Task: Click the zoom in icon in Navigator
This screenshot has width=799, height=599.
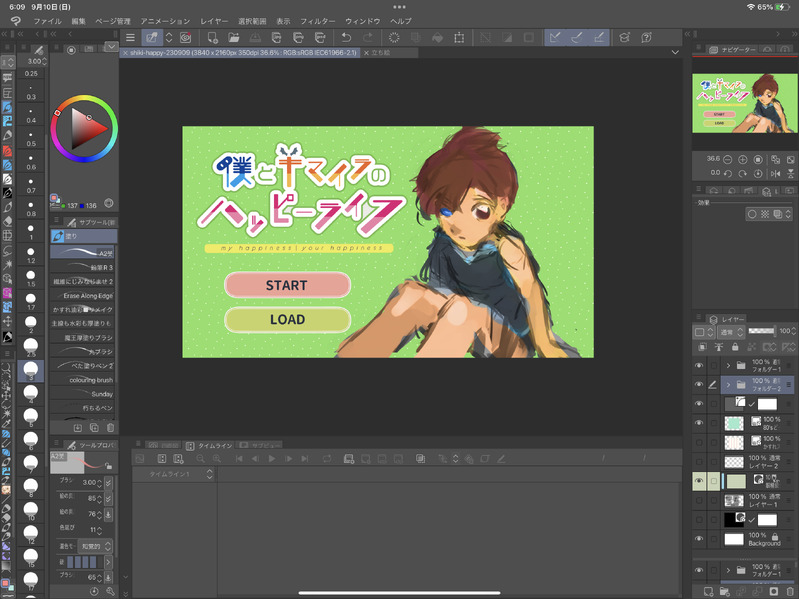Action: point(743,159)
